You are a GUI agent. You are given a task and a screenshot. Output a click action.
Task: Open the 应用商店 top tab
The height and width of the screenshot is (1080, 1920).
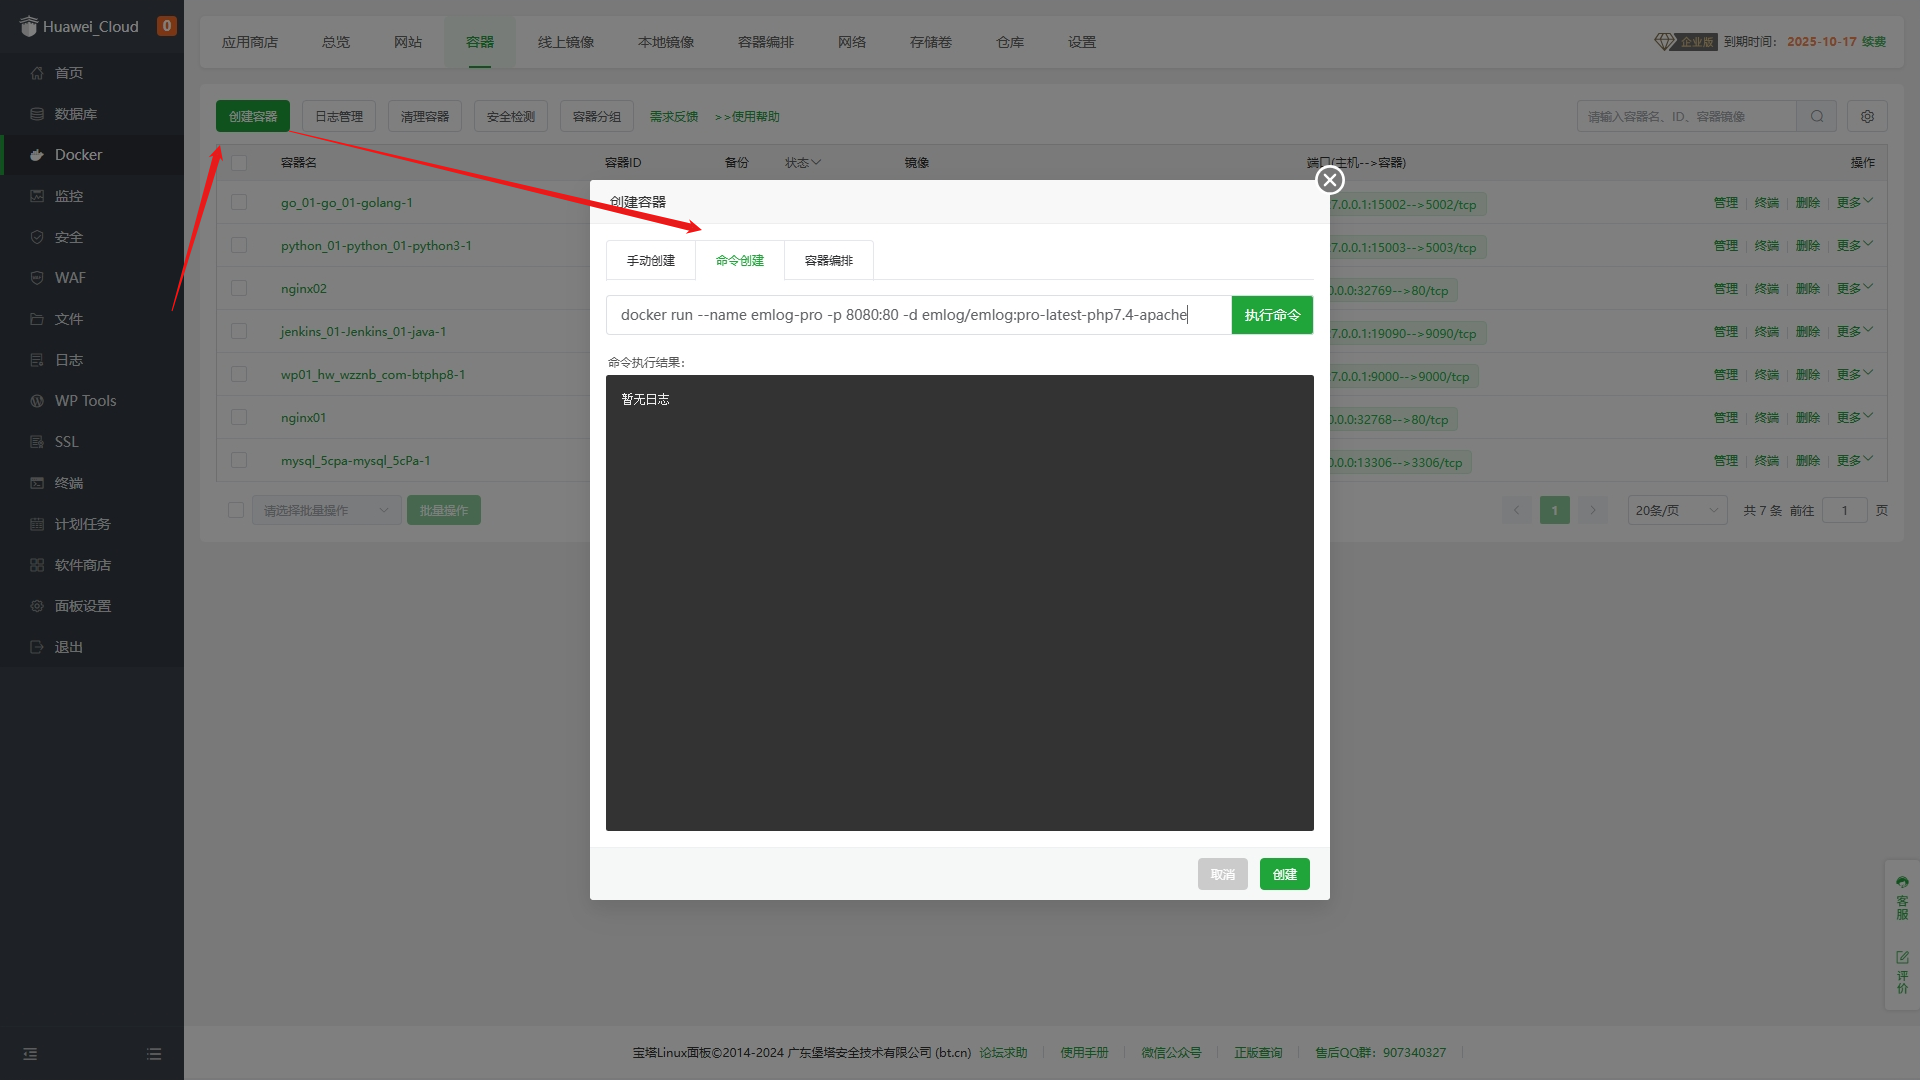[x=250, y=42]
